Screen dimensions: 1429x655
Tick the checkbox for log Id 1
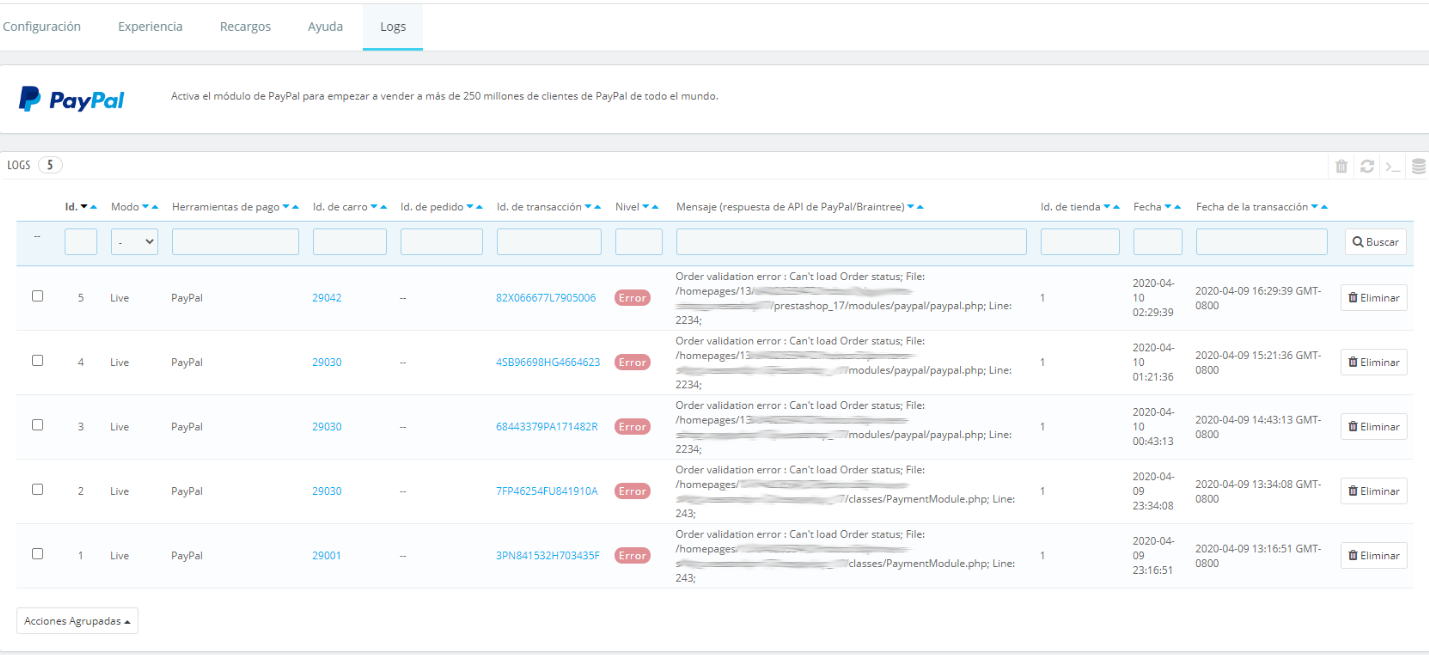38,554
